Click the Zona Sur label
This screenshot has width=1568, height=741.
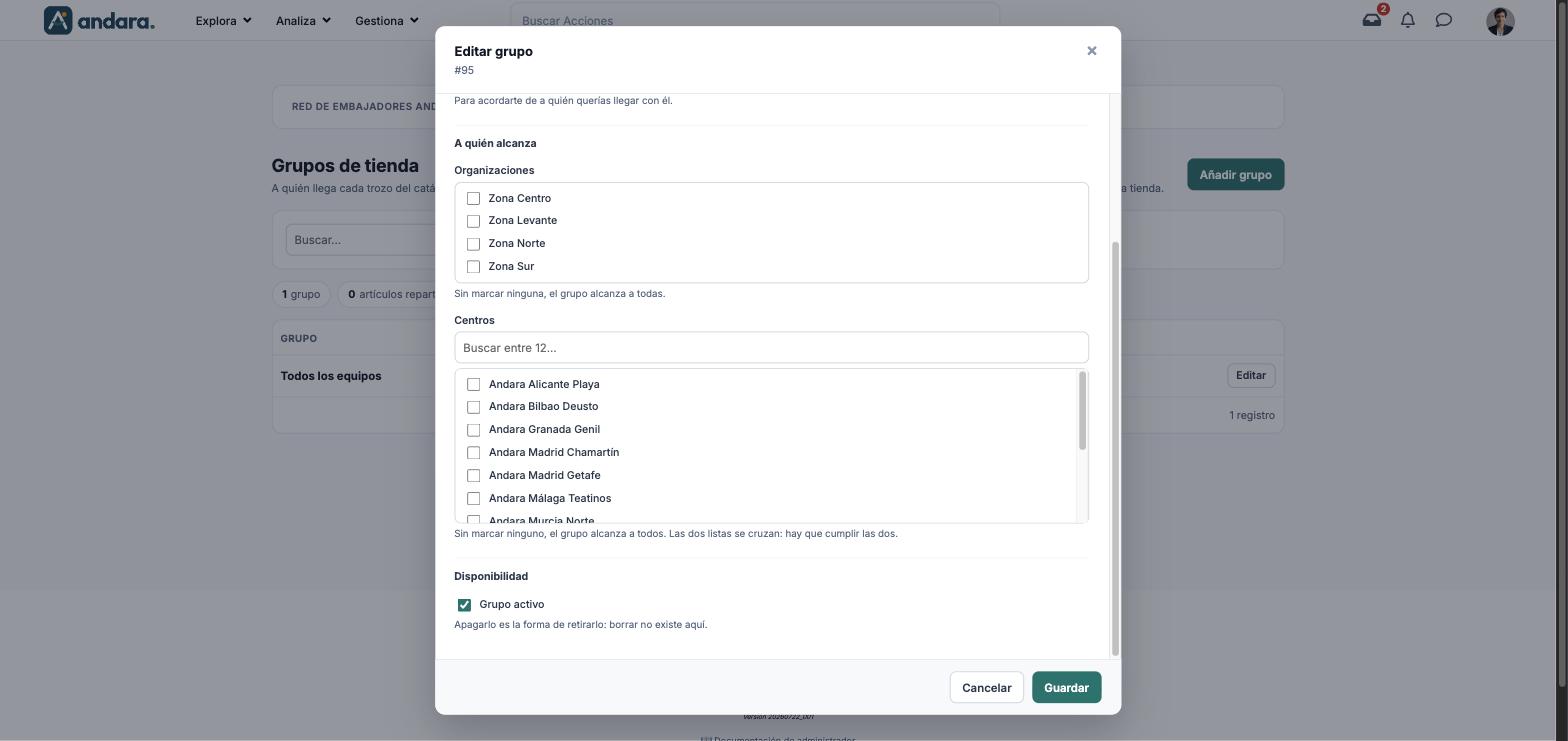[511, 267]
